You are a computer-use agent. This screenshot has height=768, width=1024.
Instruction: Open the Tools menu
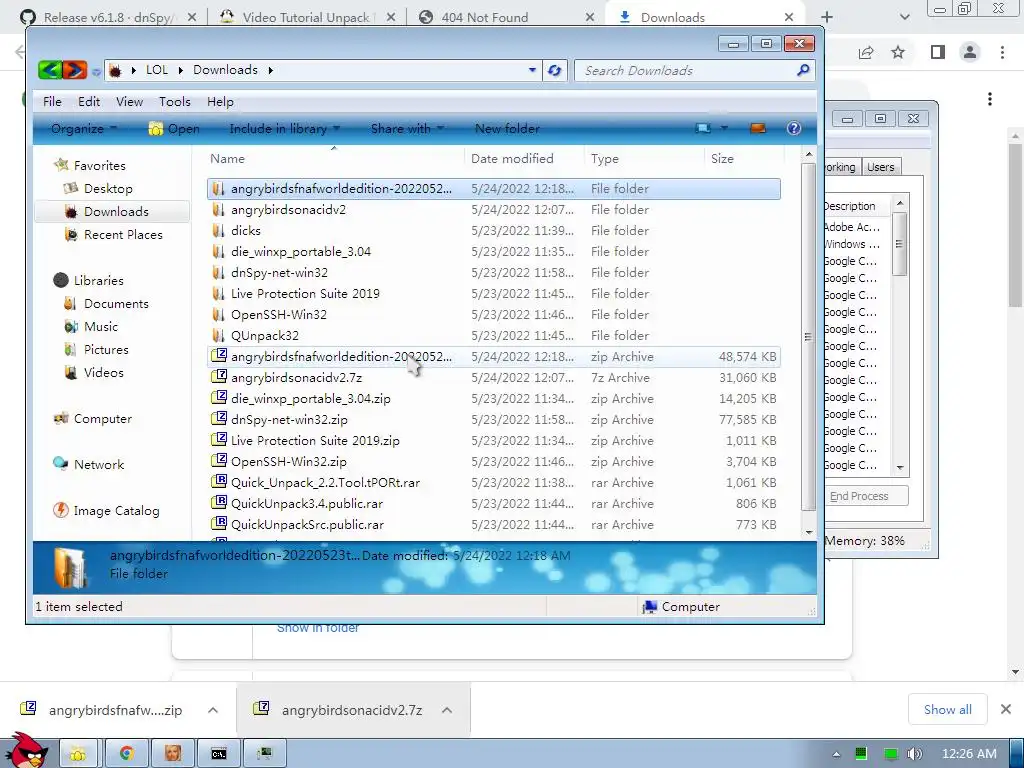175,102
